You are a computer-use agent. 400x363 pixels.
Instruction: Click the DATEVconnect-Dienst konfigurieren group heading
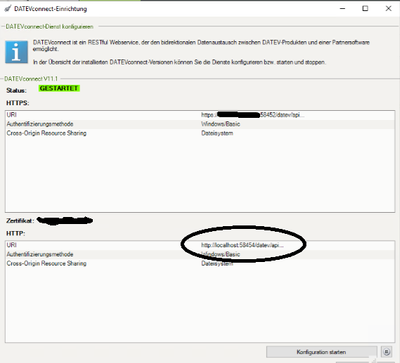(49, 27)
